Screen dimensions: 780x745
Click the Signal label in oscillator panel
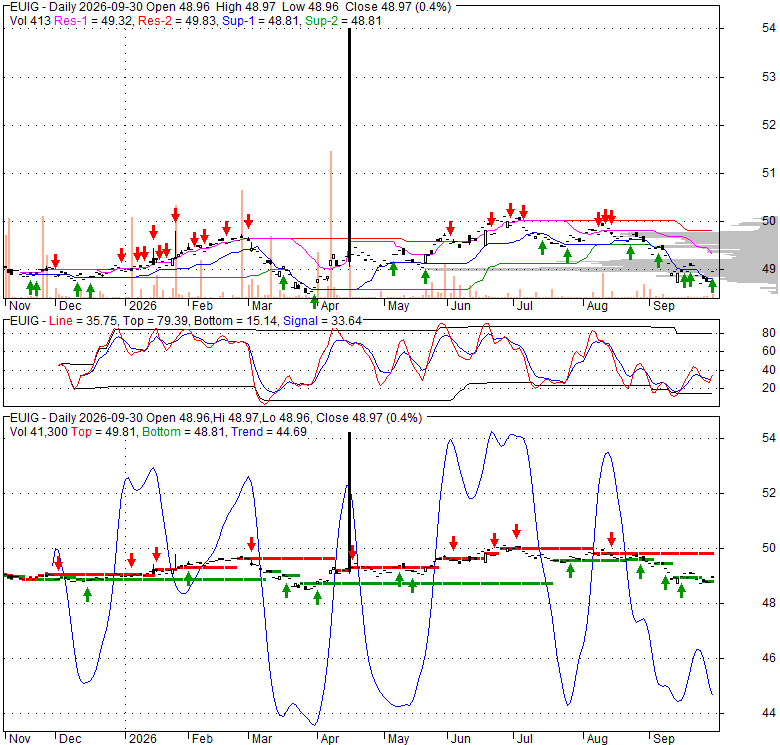(300, 321)
